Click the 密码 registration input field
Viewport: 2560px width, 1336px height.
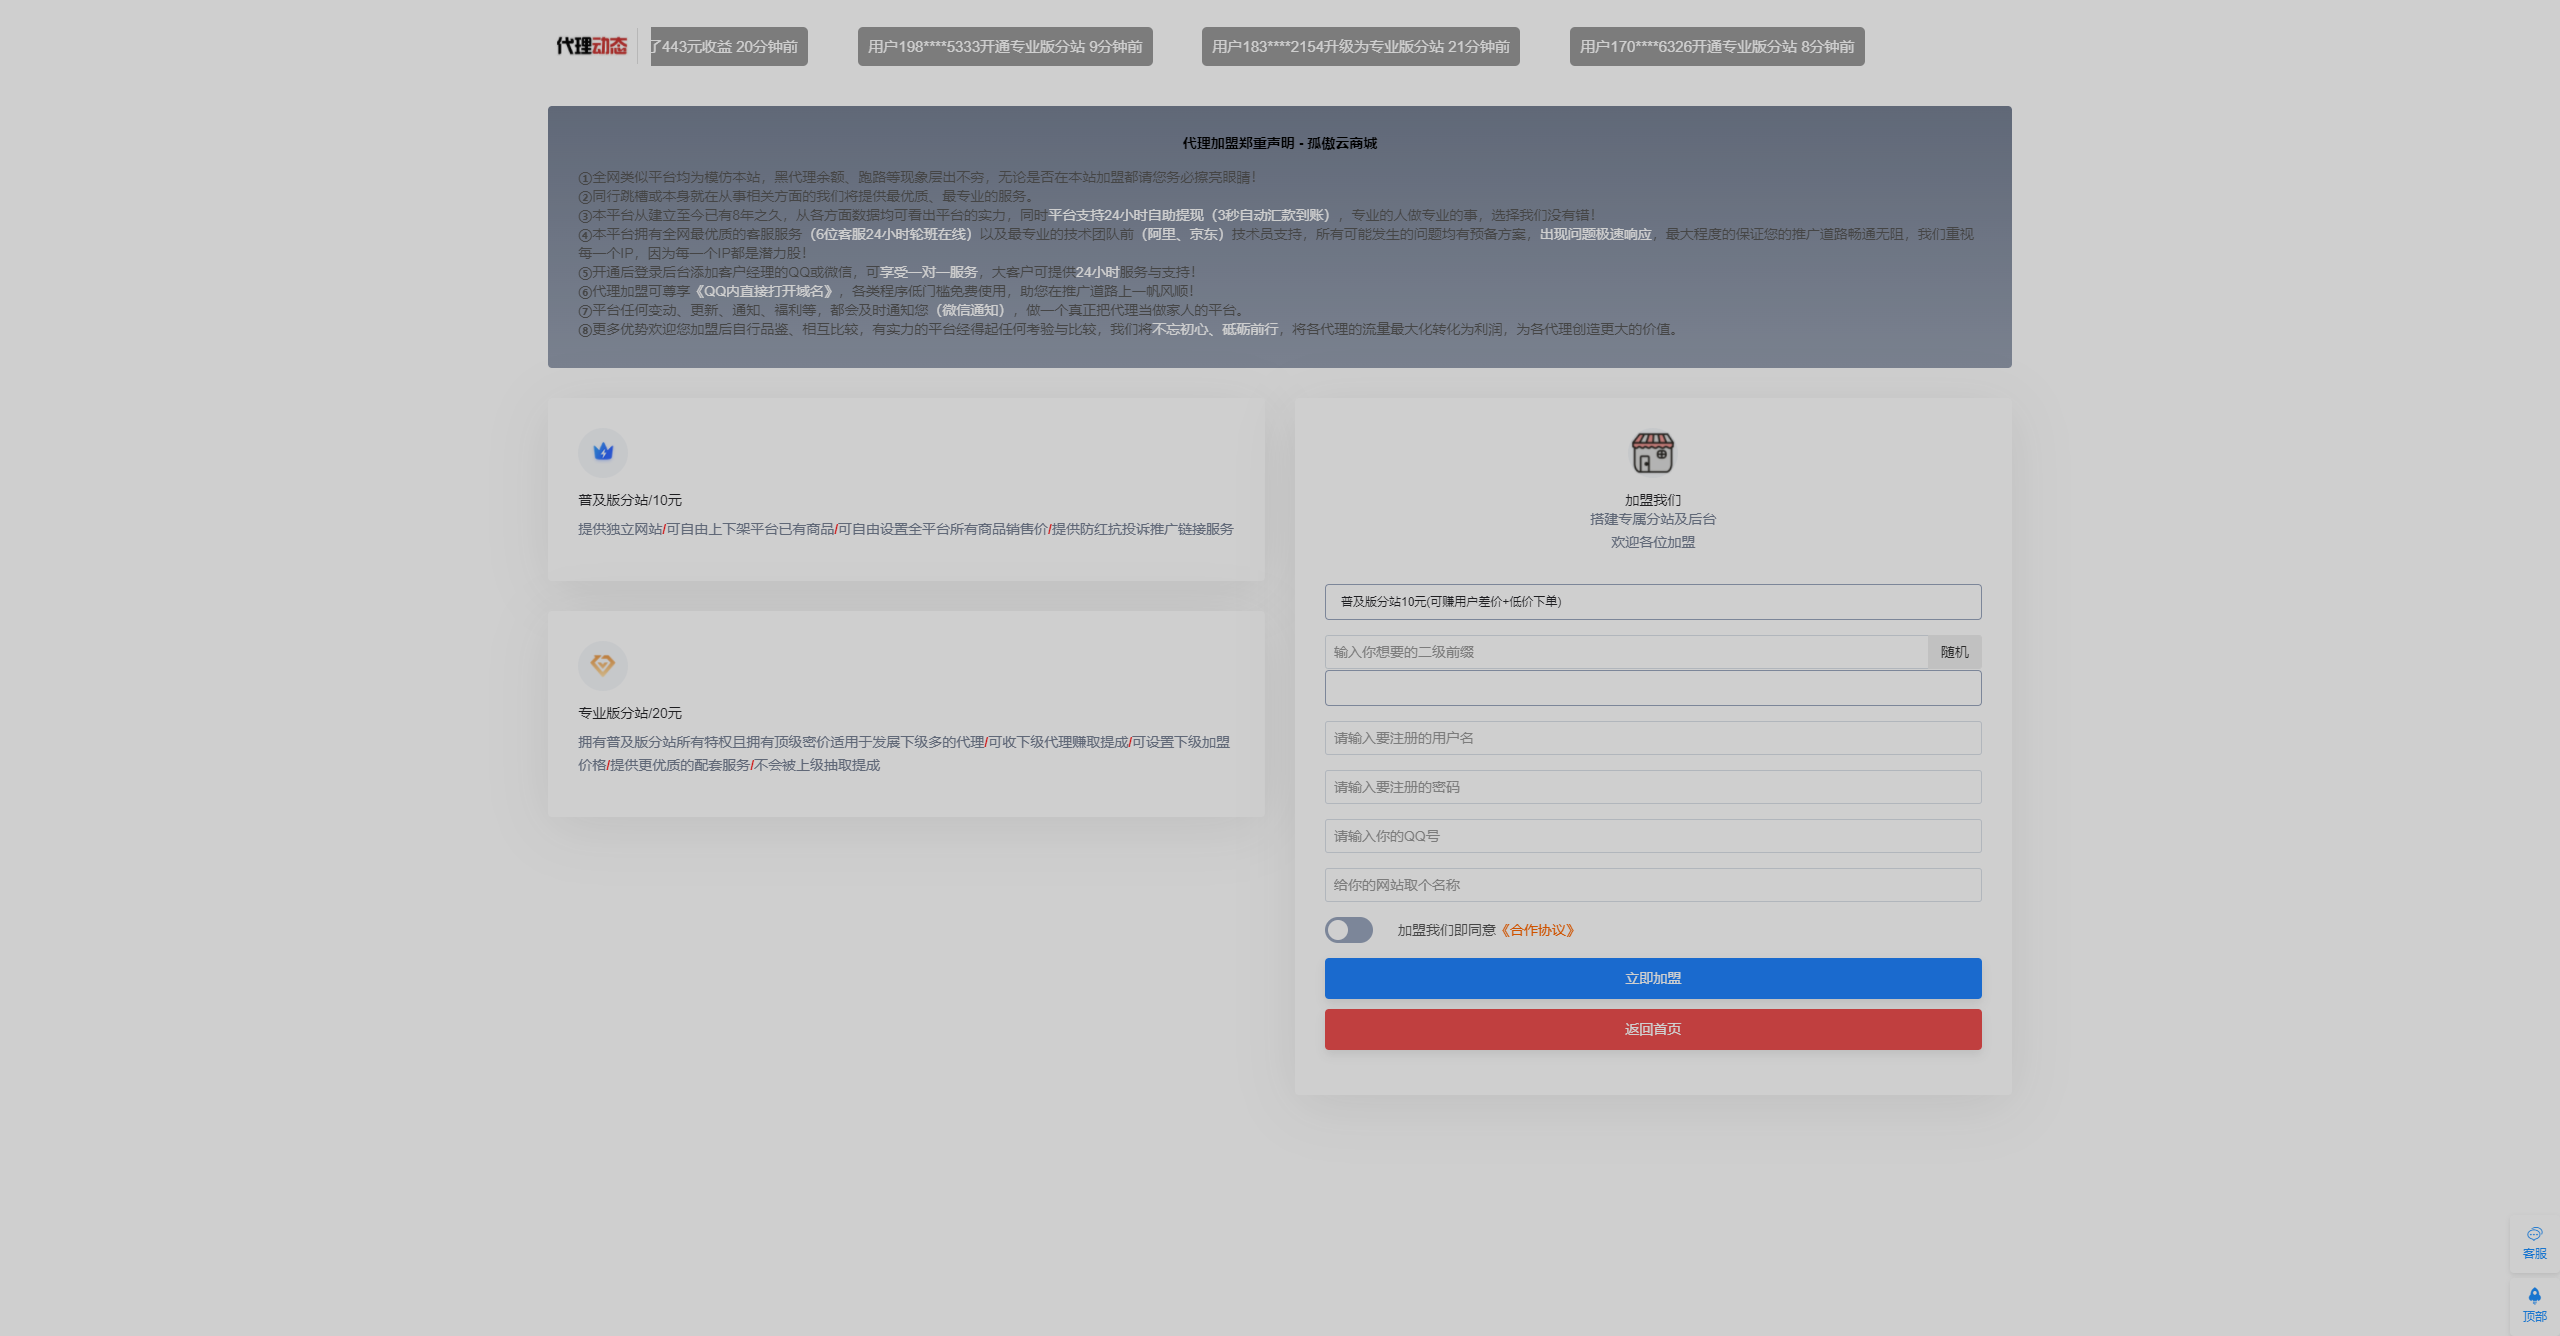coord(1652,787)
